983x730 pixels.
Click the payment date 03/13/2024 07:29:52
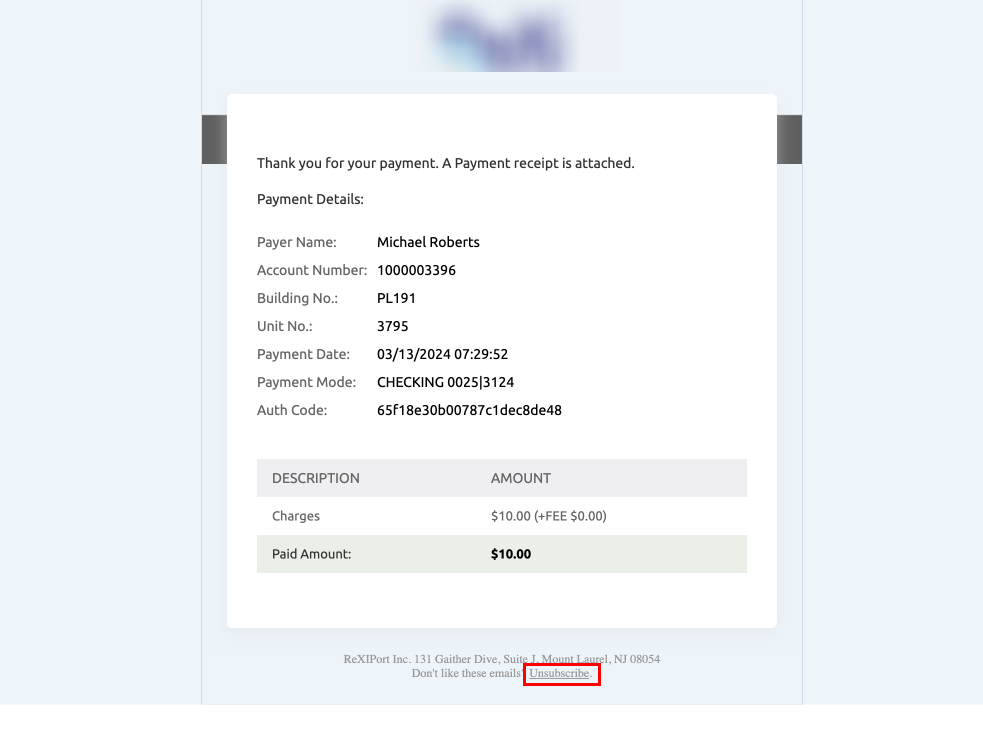click(442, 354)
